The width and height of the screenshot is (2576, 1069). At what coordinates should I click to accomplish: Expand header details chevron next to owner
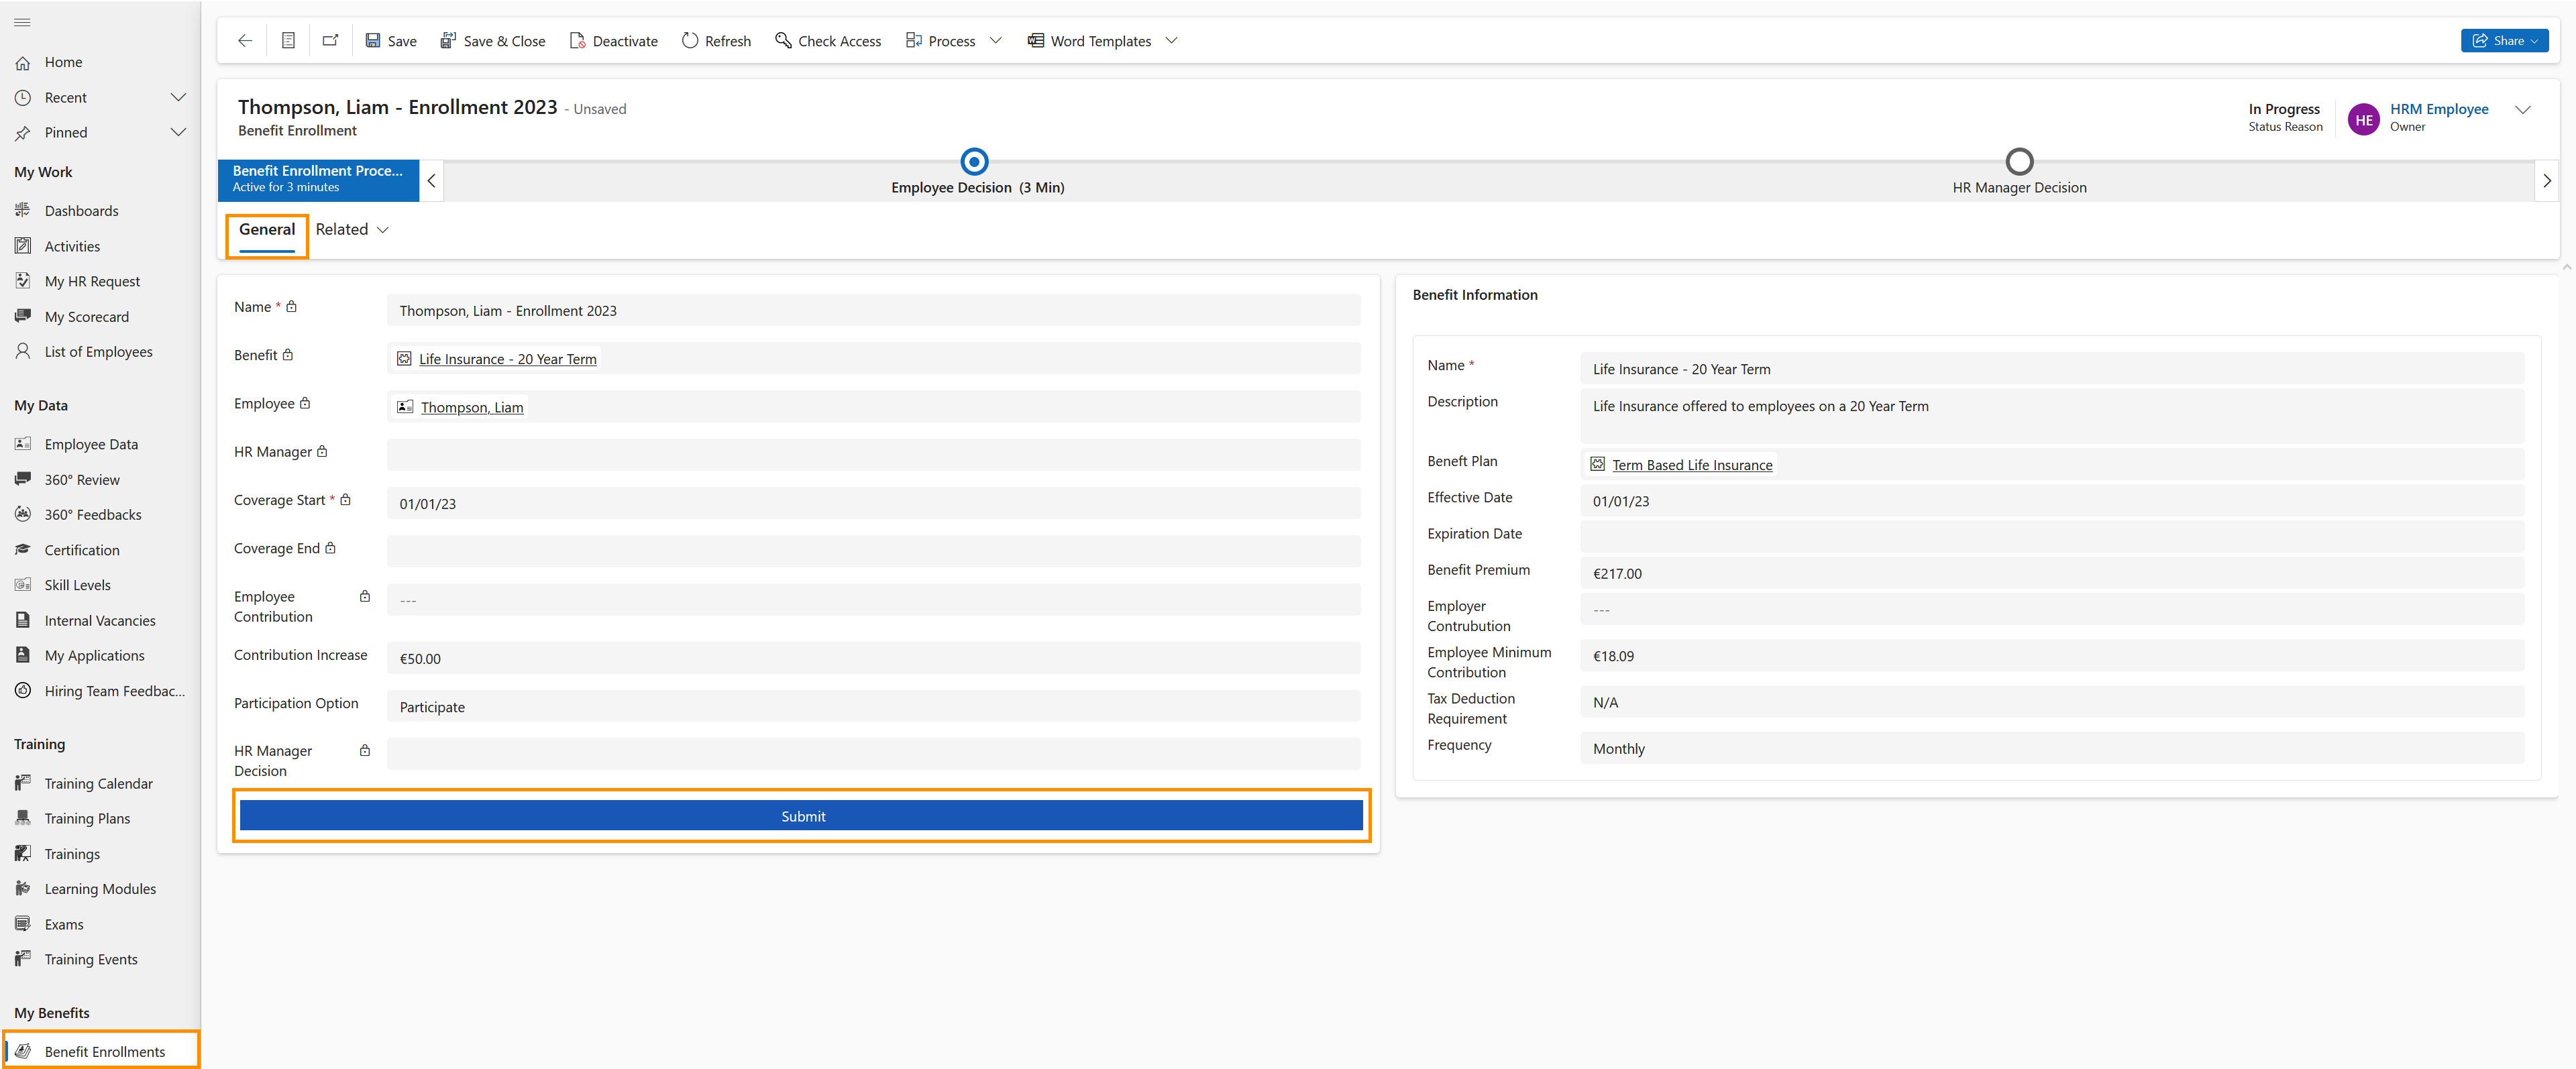(x=2523, y=110)
